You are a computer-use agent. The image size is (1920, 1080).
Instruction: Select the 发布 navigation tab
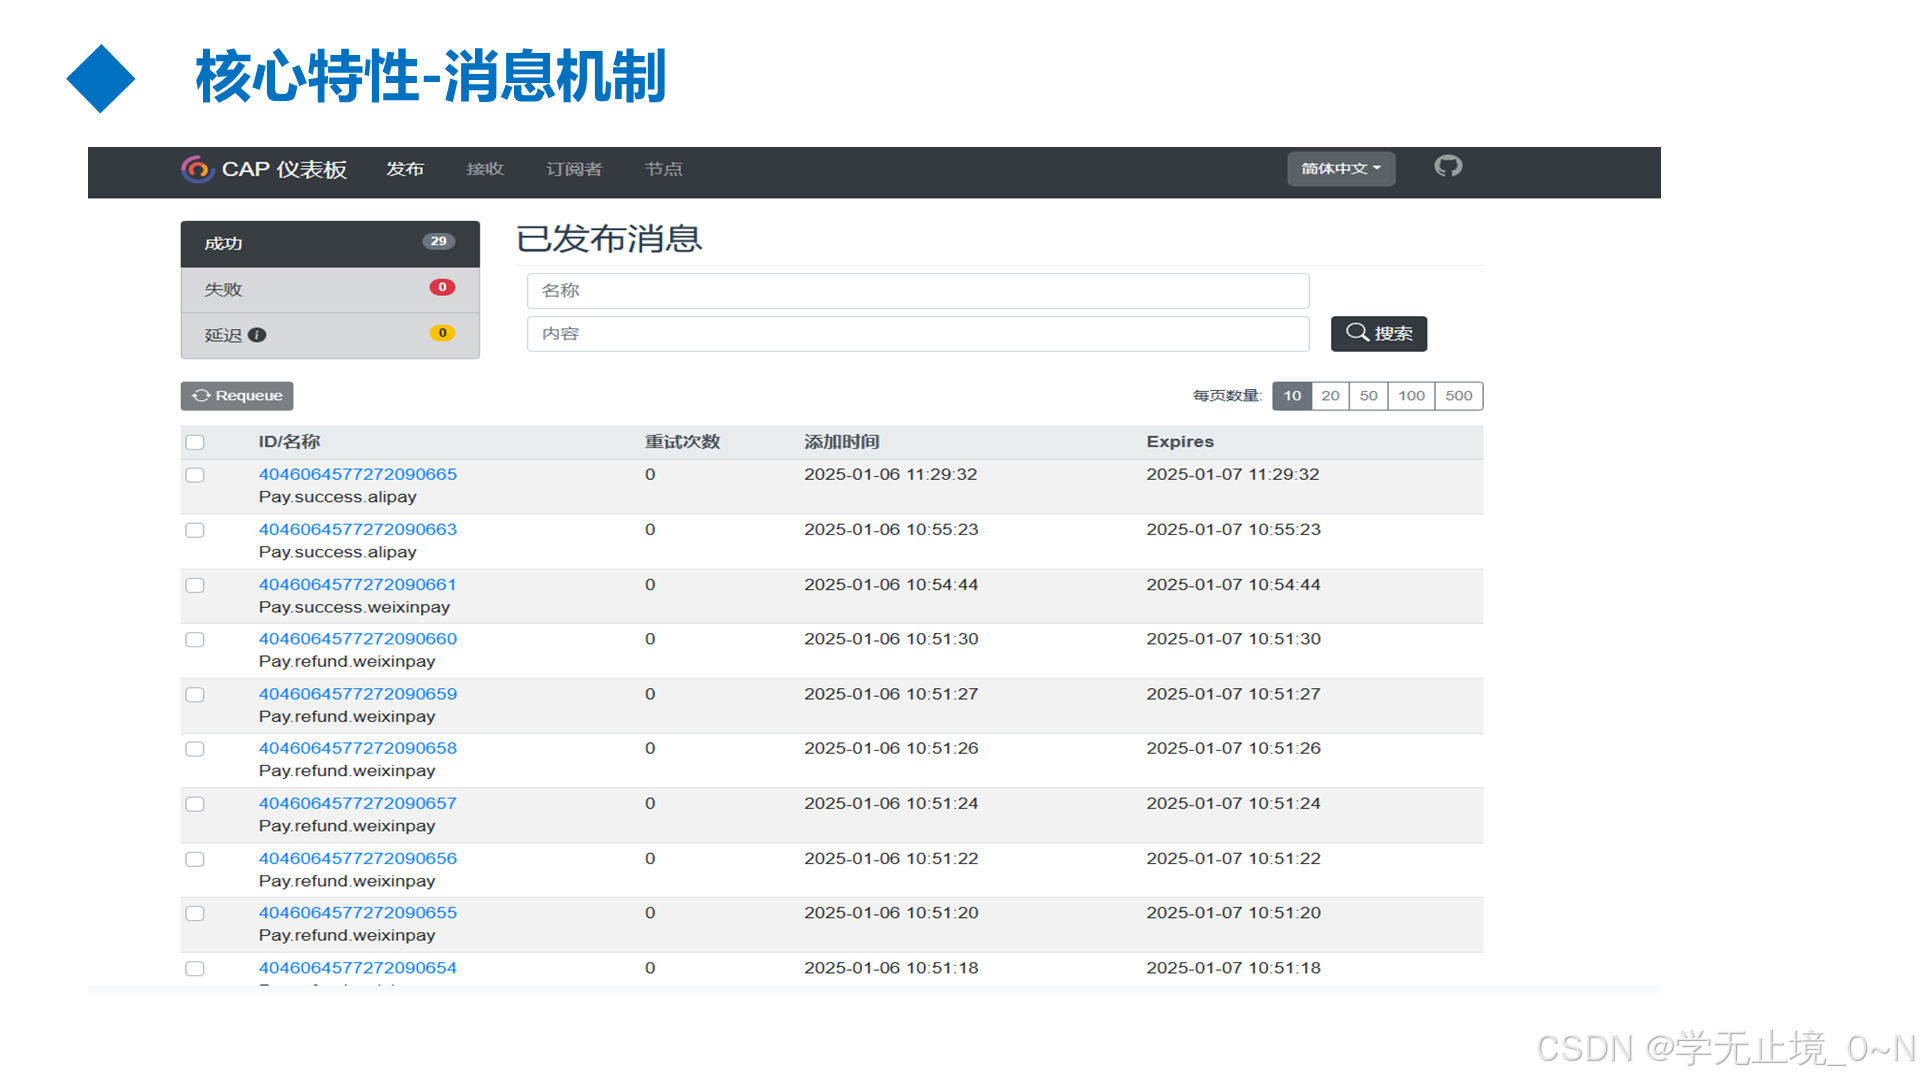(x=404, y=169)
